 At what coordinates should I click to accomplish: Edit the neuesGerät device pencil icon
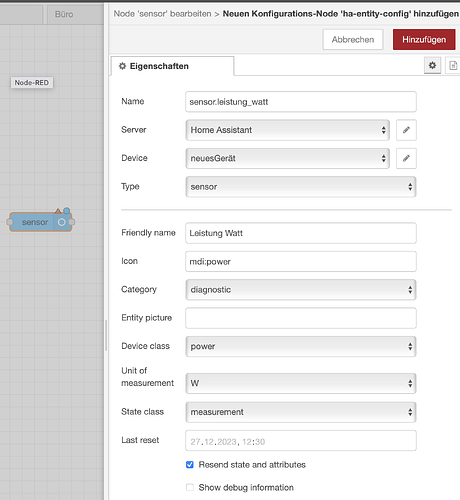coord(406,158)
